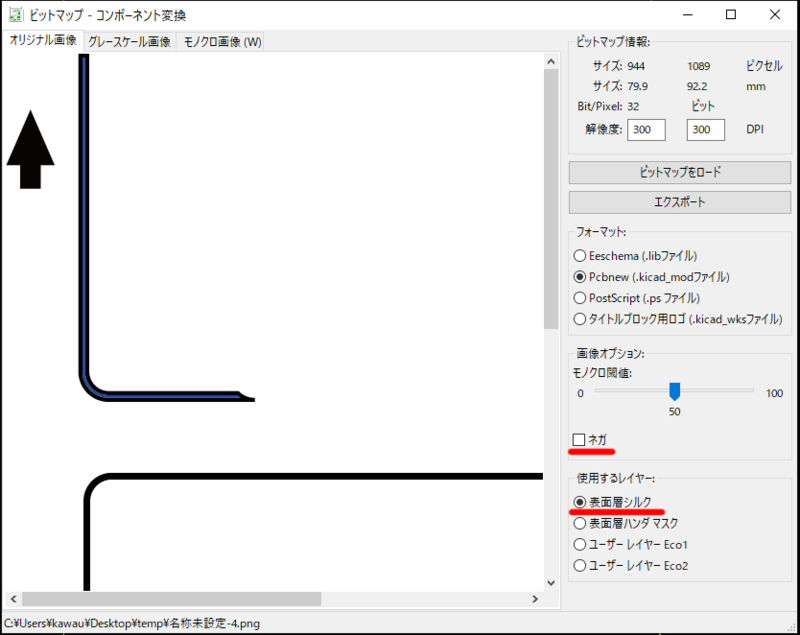Click the KiCad bitmap converter title bar icon
Image resolution: width=800 pixels, height=635 pixels.
tap(14, 14)
